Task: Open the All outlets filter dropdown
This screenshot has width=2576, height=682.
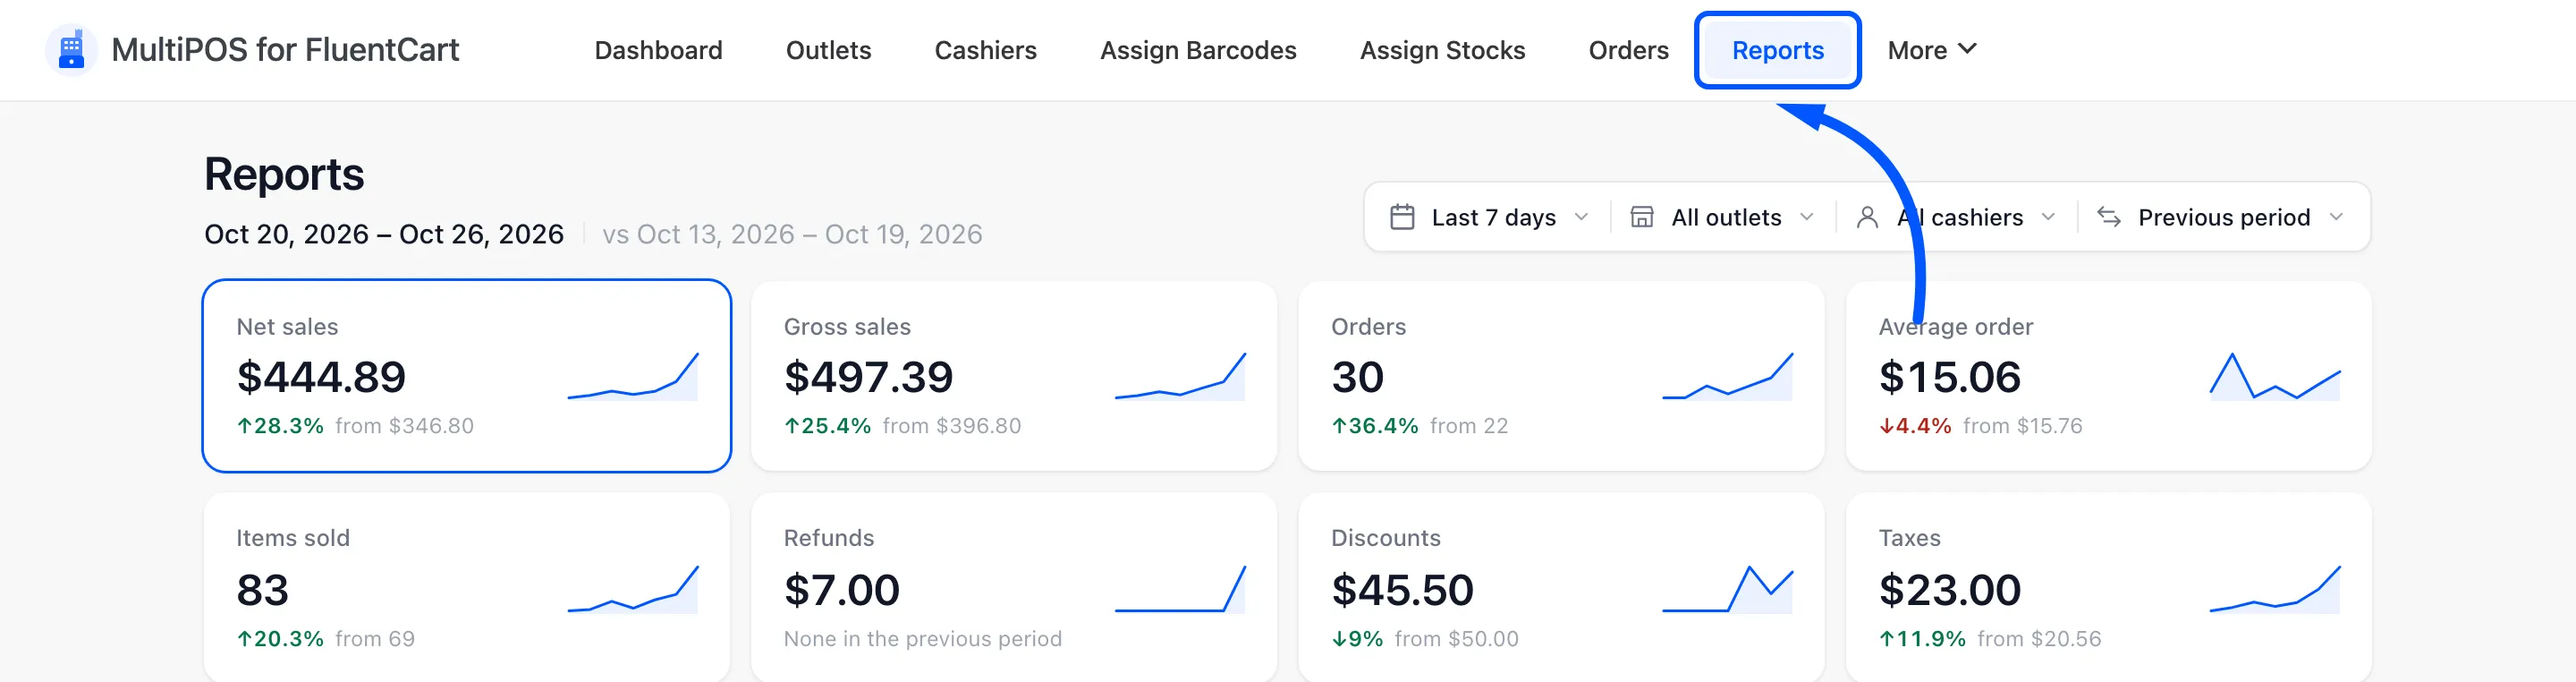Action: pyautogui.click(x=1722, y=217)
